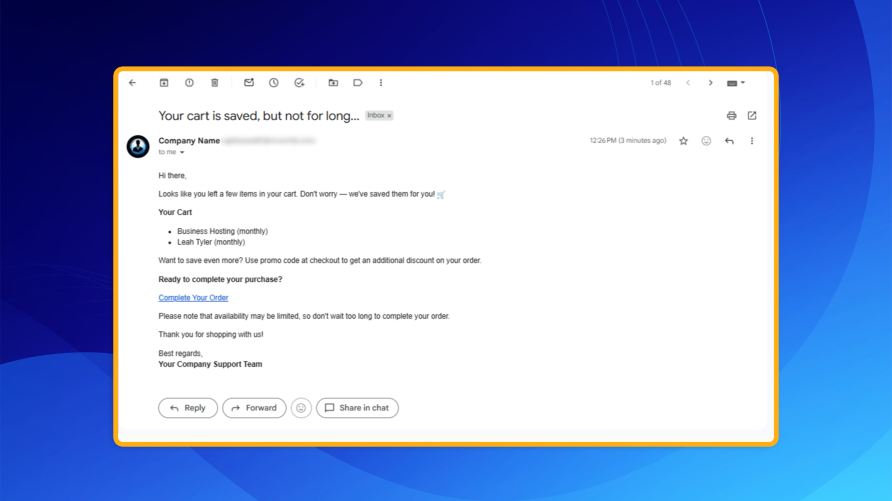Go back to inbox with back arrow
892x501 pixels.
pyautogui.click(x=133, y=83)
